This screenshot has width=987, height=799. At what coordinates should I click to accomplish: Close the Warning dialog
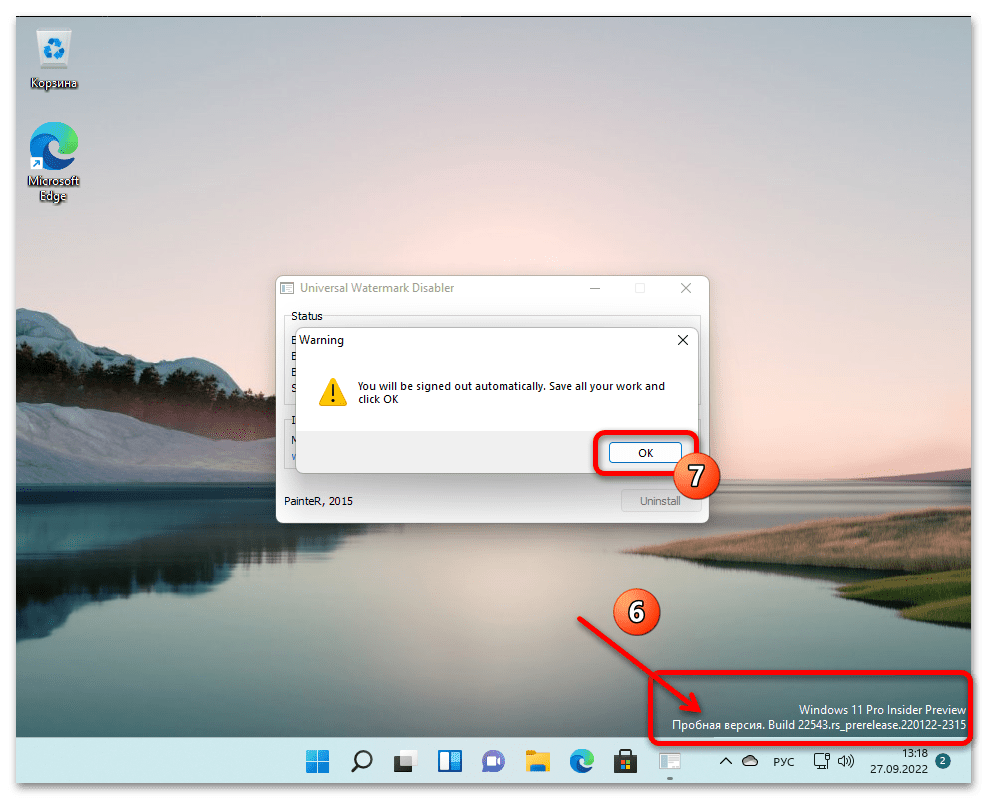(x=682, y=340)
